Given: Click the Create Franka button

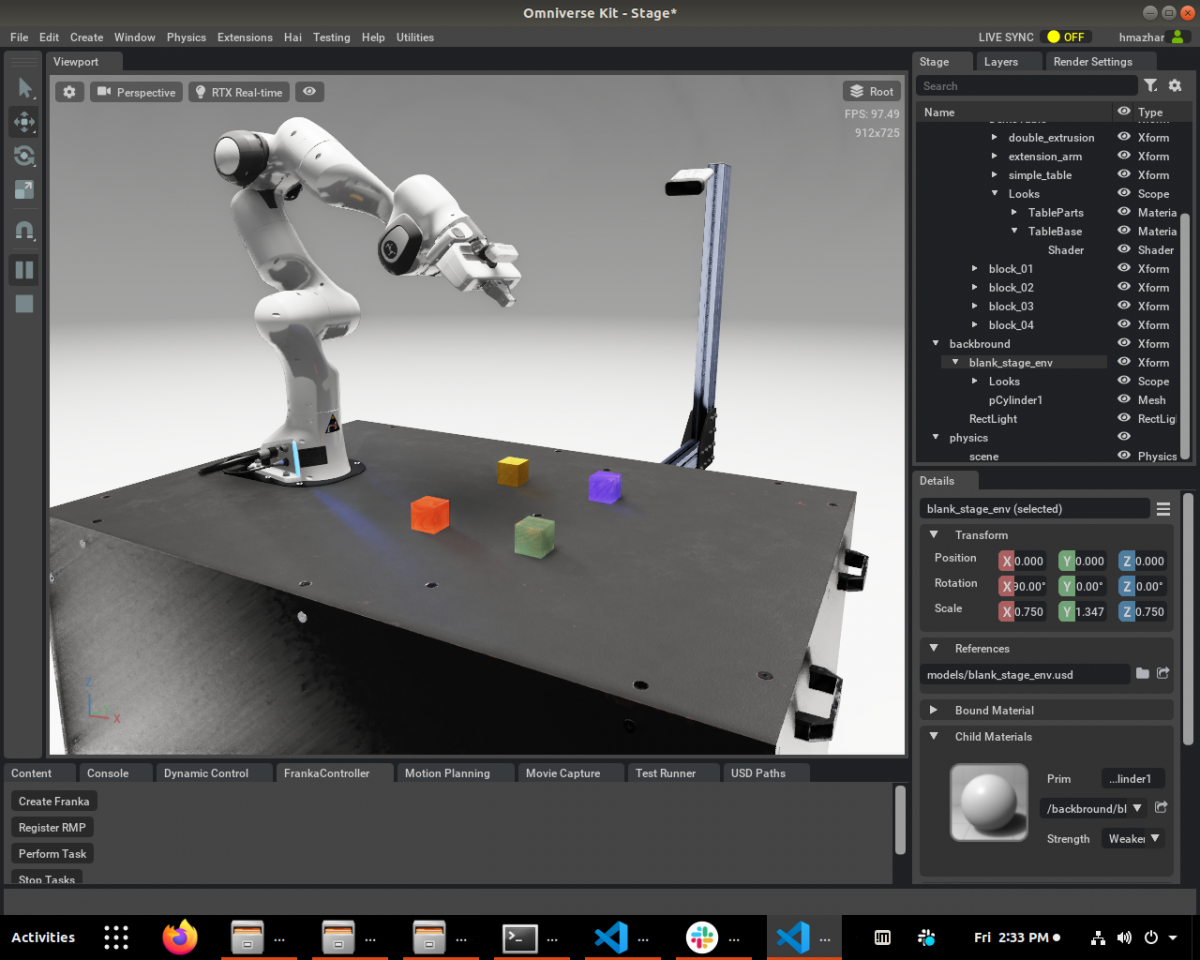Looking at the screenshot, I should (x=54, y=801).
